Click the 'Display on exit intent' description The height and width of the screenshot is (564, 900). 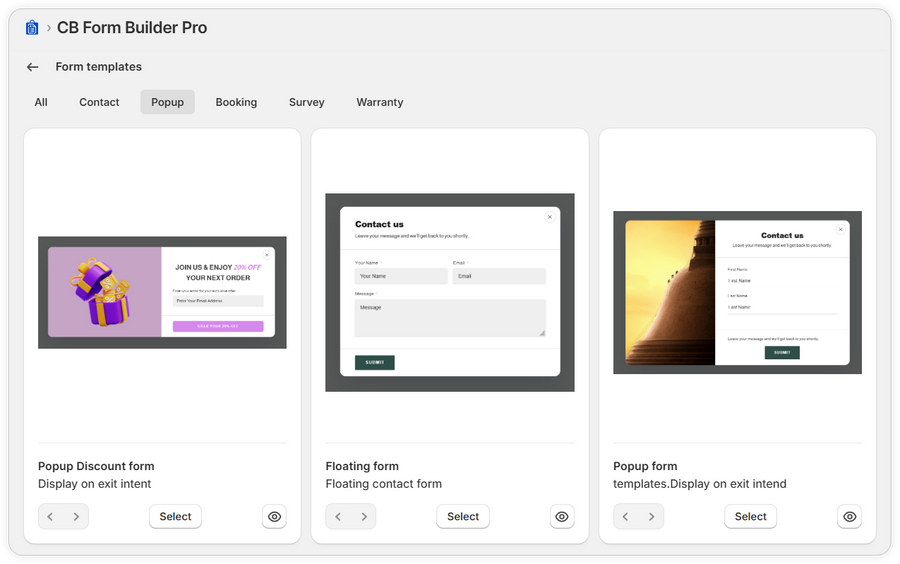[x=95, y=484]
